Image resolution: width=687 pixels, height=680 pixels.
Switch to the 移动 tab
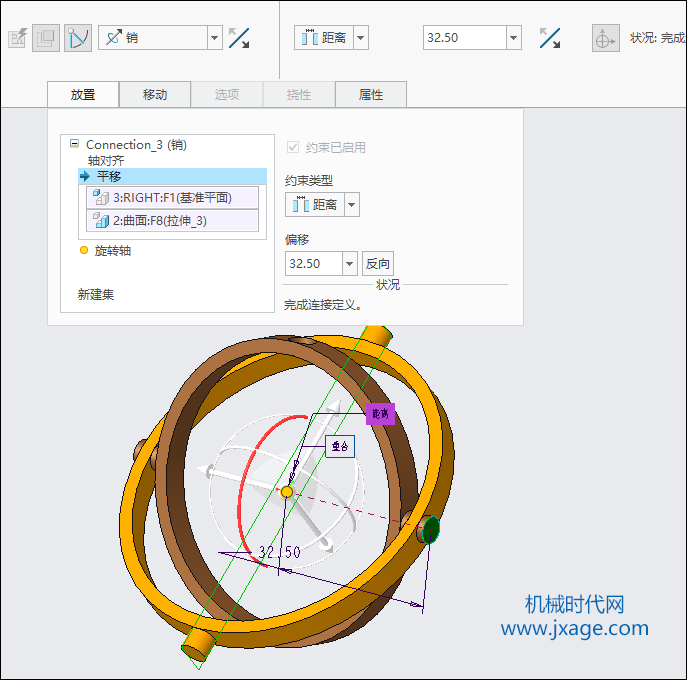(x=155, y=95)
